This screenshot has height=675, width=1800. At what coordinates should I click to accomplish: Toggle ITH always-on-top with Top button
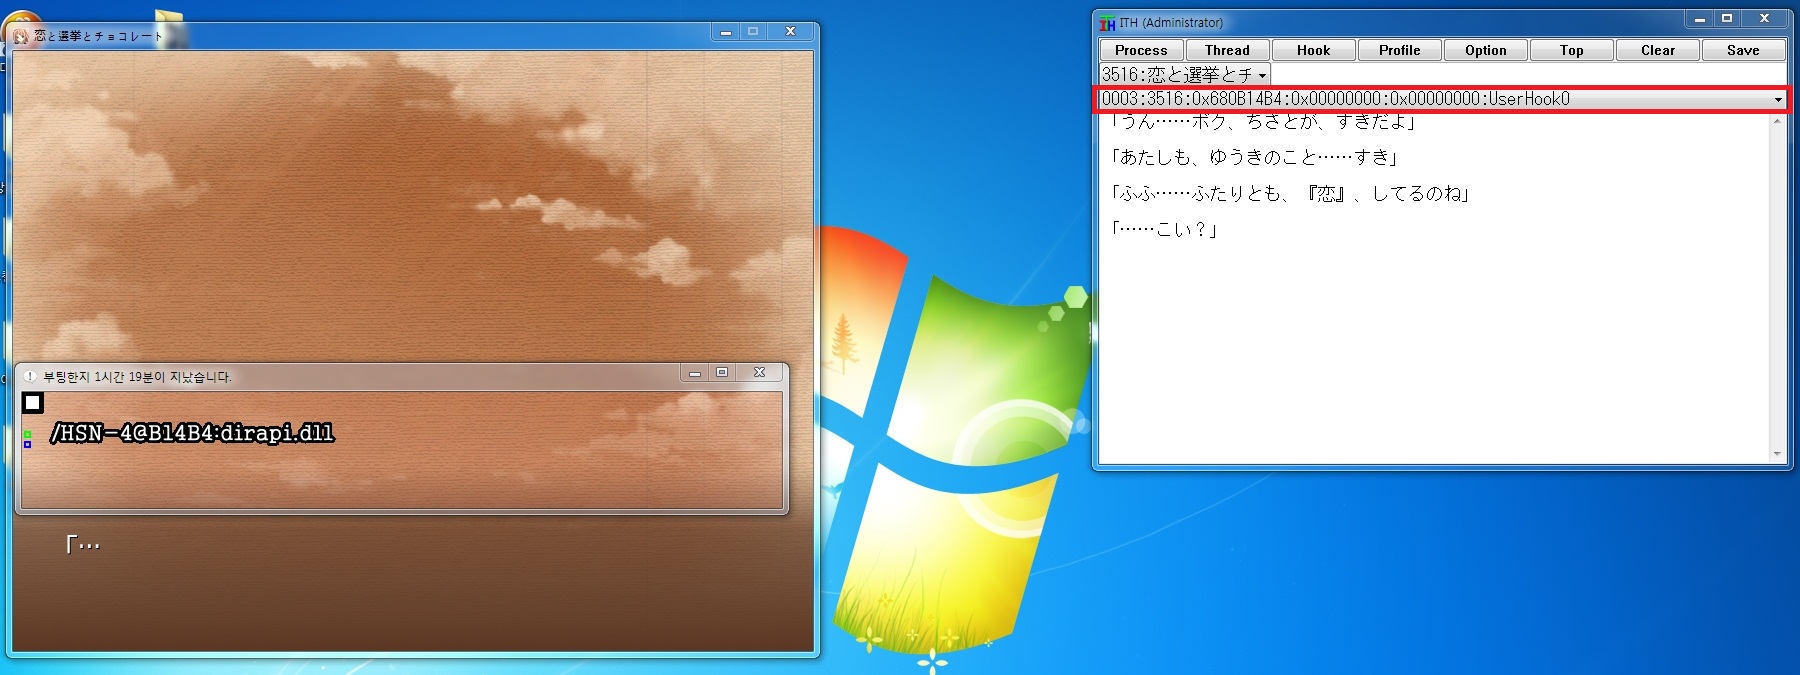pos(1571,50)
